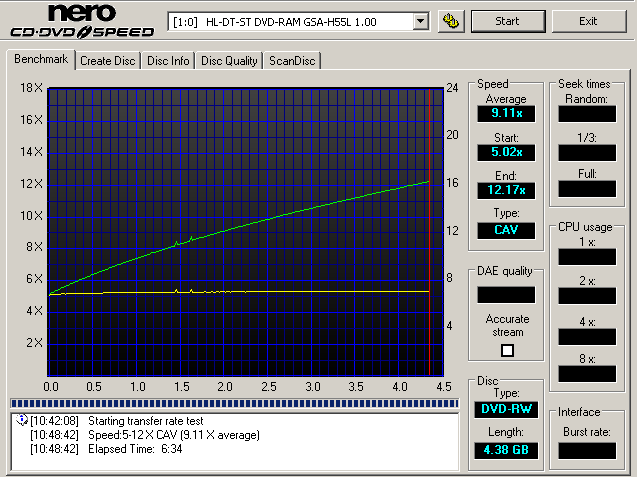Screen dimensions: 637x477
Task: Click the CPU usage 8 x field
Action: (x=587, y=374)
